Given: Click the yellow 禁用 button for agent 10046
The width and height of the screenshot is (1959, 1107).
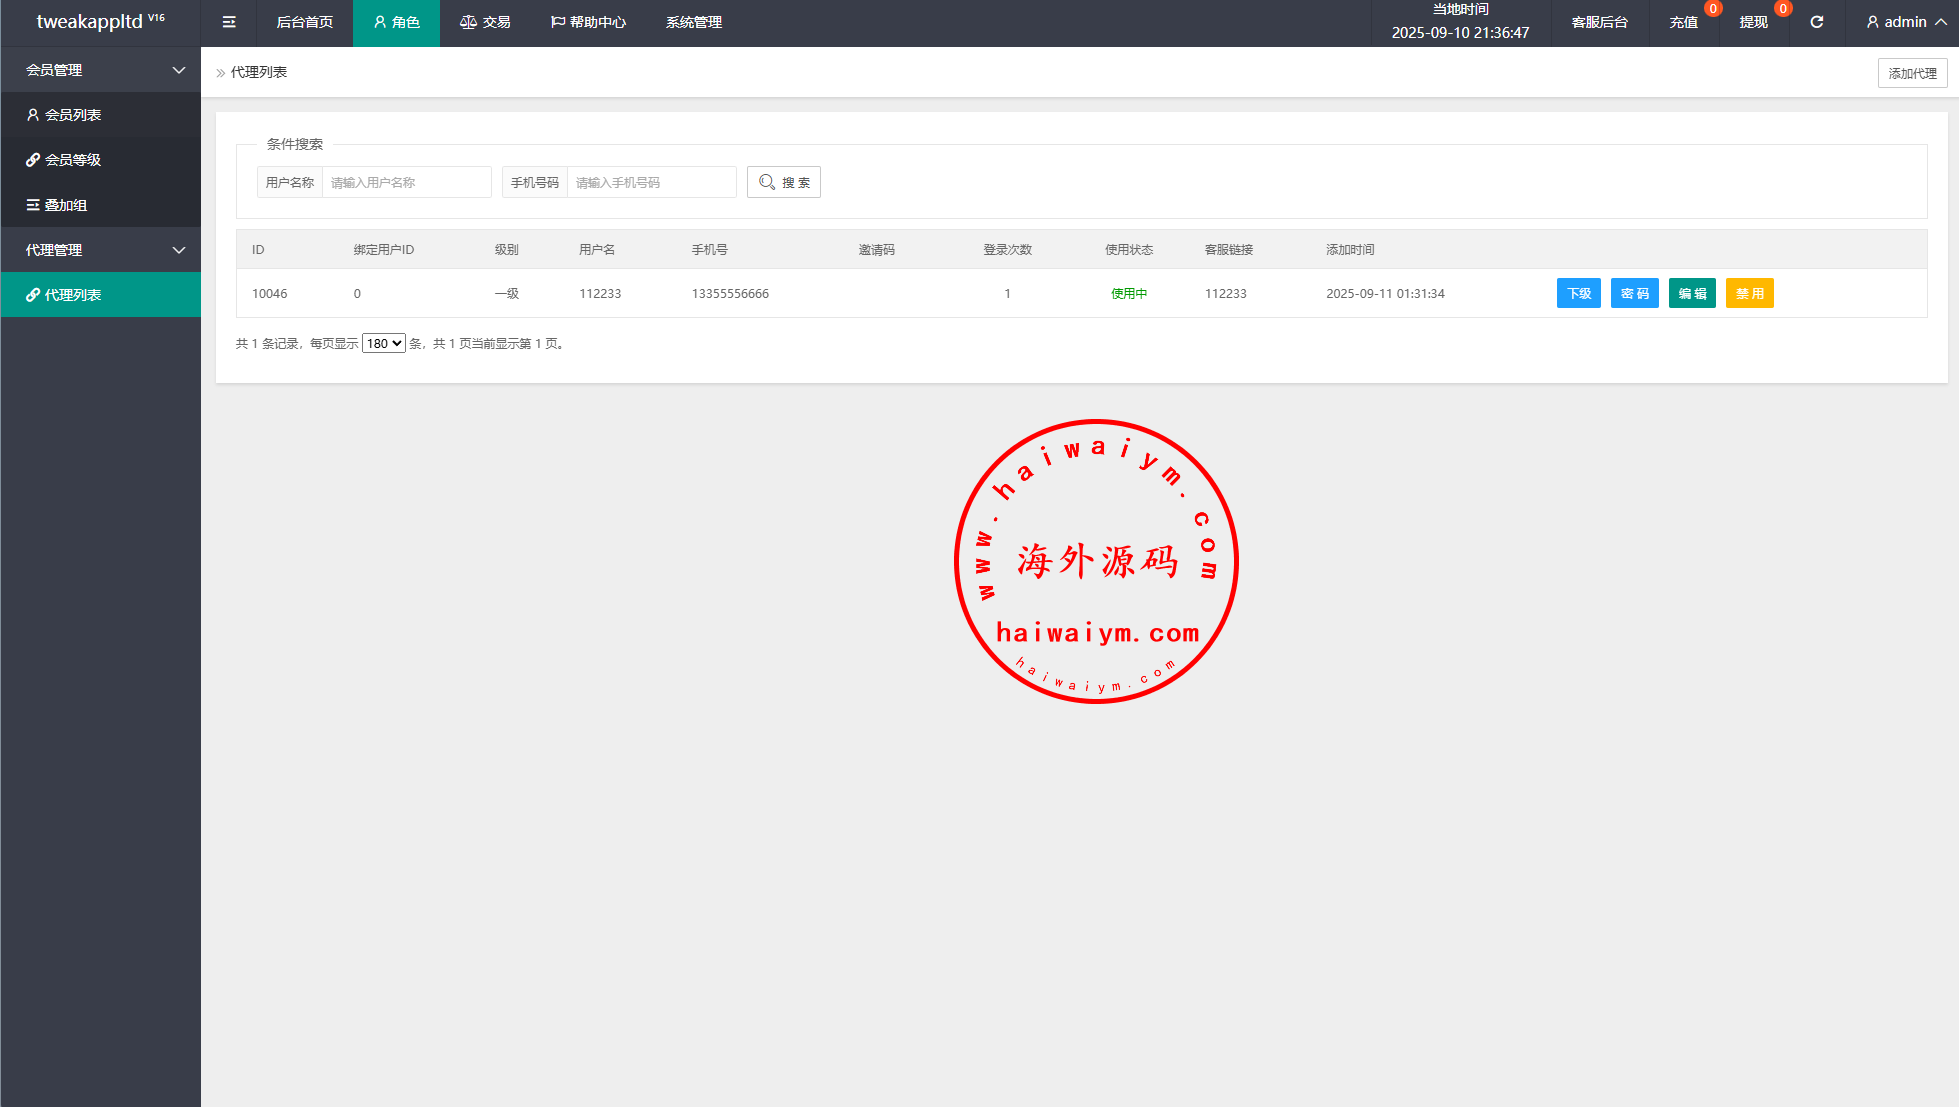Looking at the screenshot, I should coord(1749,293).
